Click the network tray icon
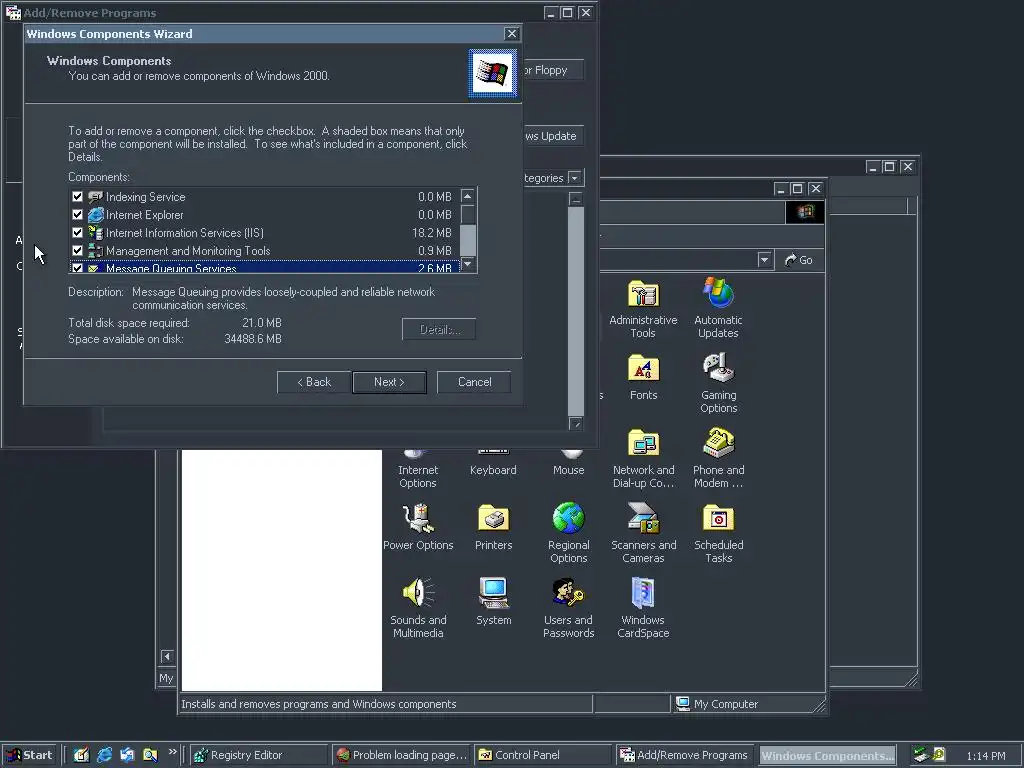Image resolution: width=1024 pixels, height=768 pixels. click(x=921, y=756)
